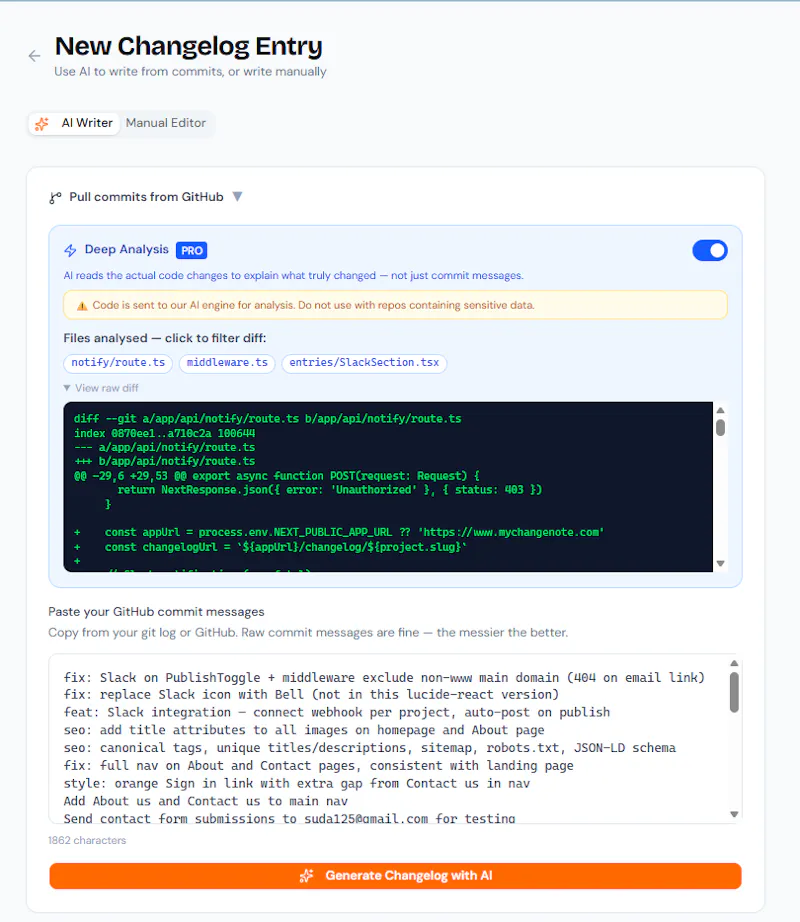This screenshot has width=800, height=922.
Task: Click 'Add About us and Contact us' line
Action: (x=206, y=801)
